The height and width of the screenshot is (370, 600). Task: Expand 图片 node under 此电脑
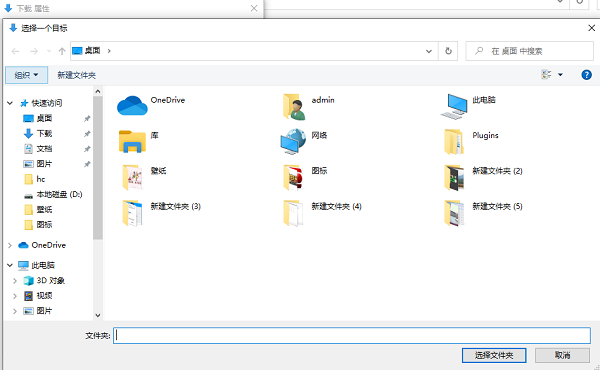click(x=15, y=311)
